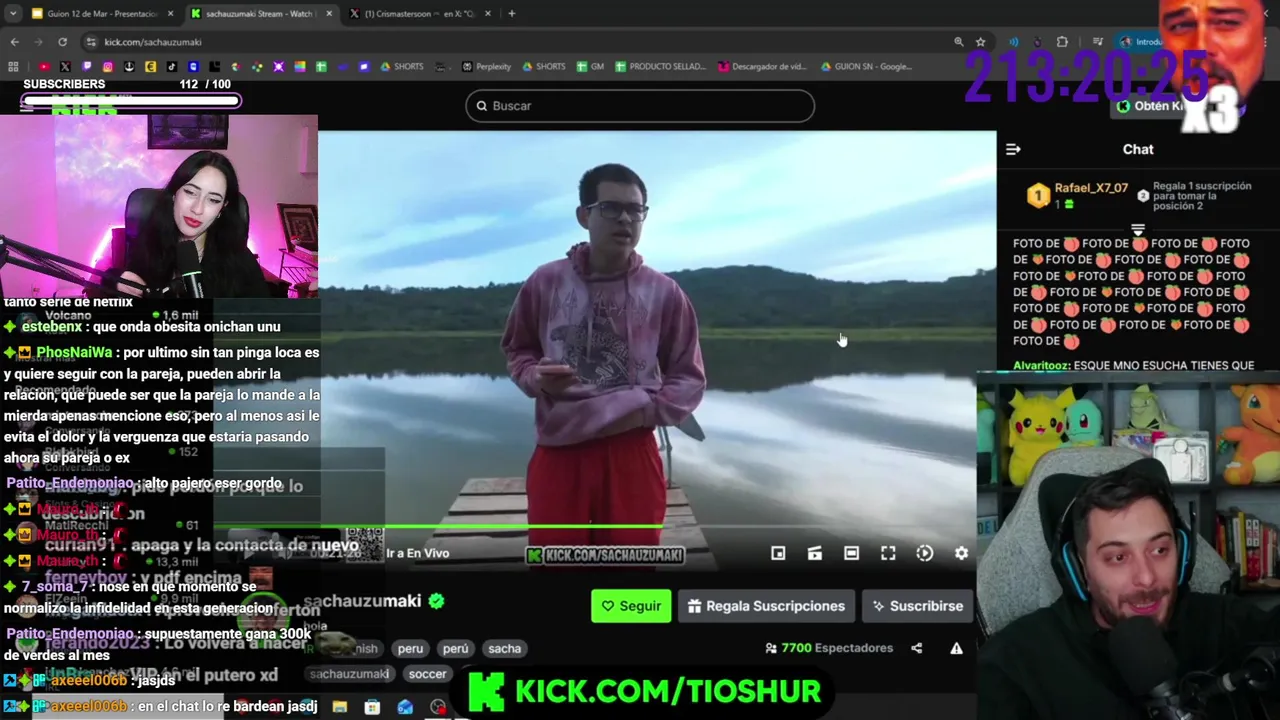
Task: Open media controls icon in browser toolbar
Action: pos(1097,42)
